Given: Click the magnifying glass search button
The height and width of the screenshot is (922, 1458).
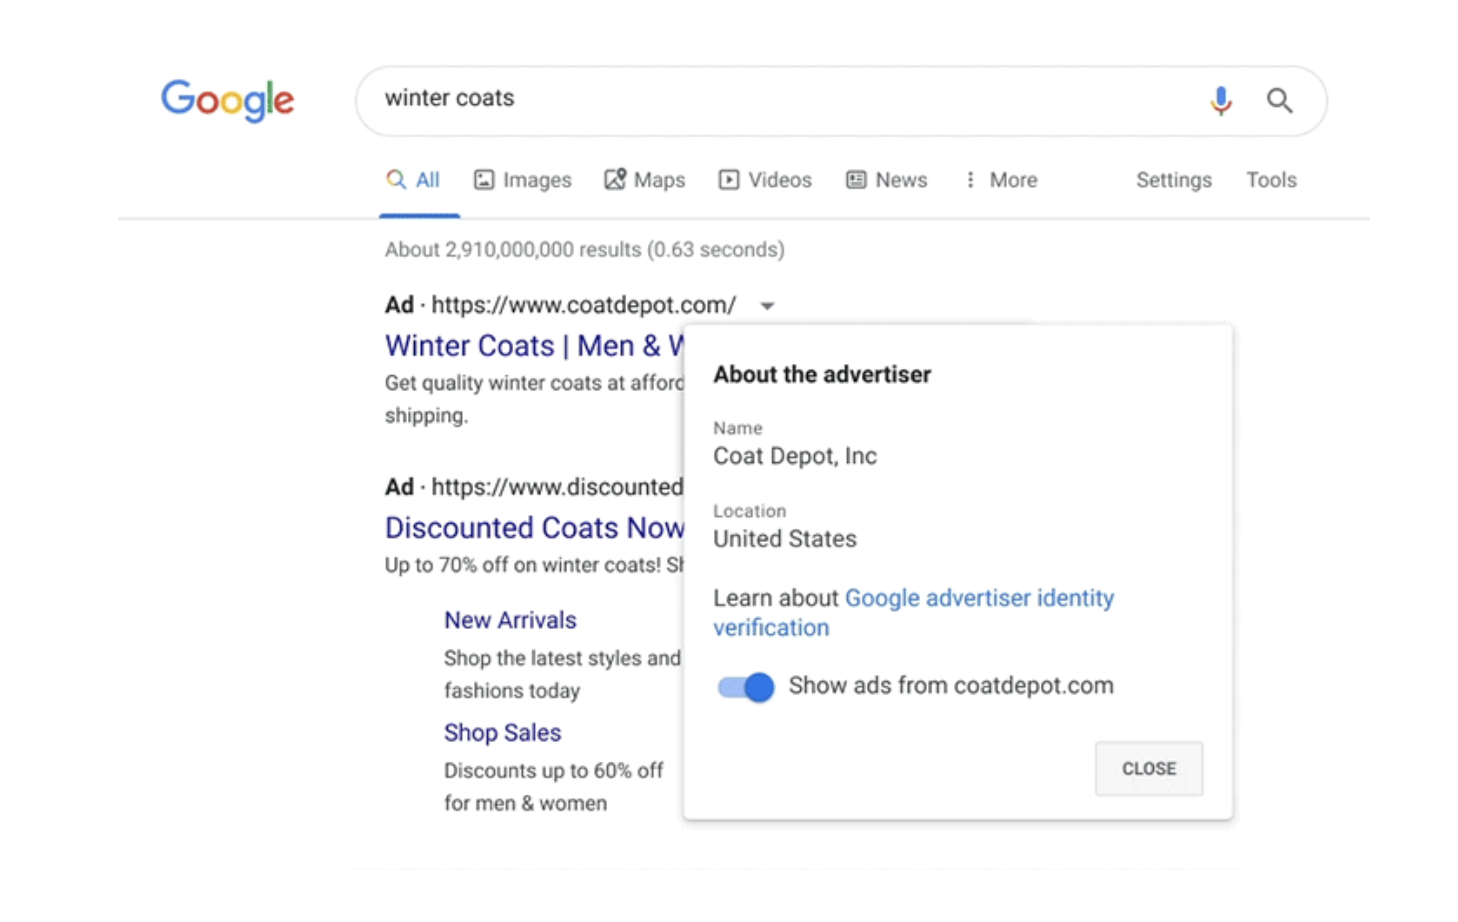Looking at the screenshot, I should point(1279,100).
